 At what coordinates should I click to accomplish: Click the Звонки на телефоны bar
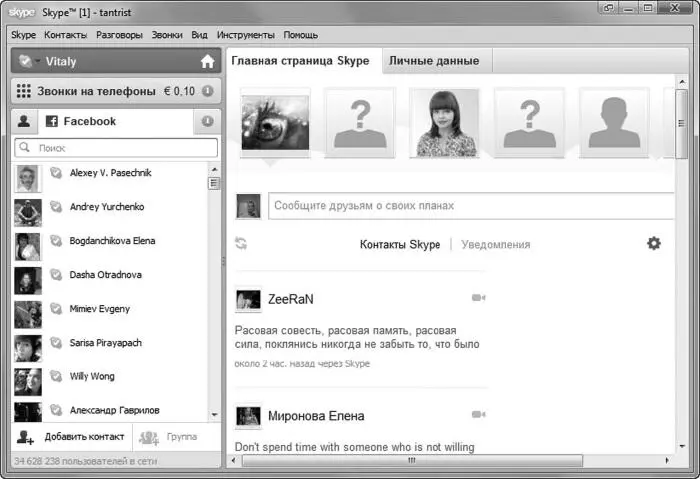point(116,91)
